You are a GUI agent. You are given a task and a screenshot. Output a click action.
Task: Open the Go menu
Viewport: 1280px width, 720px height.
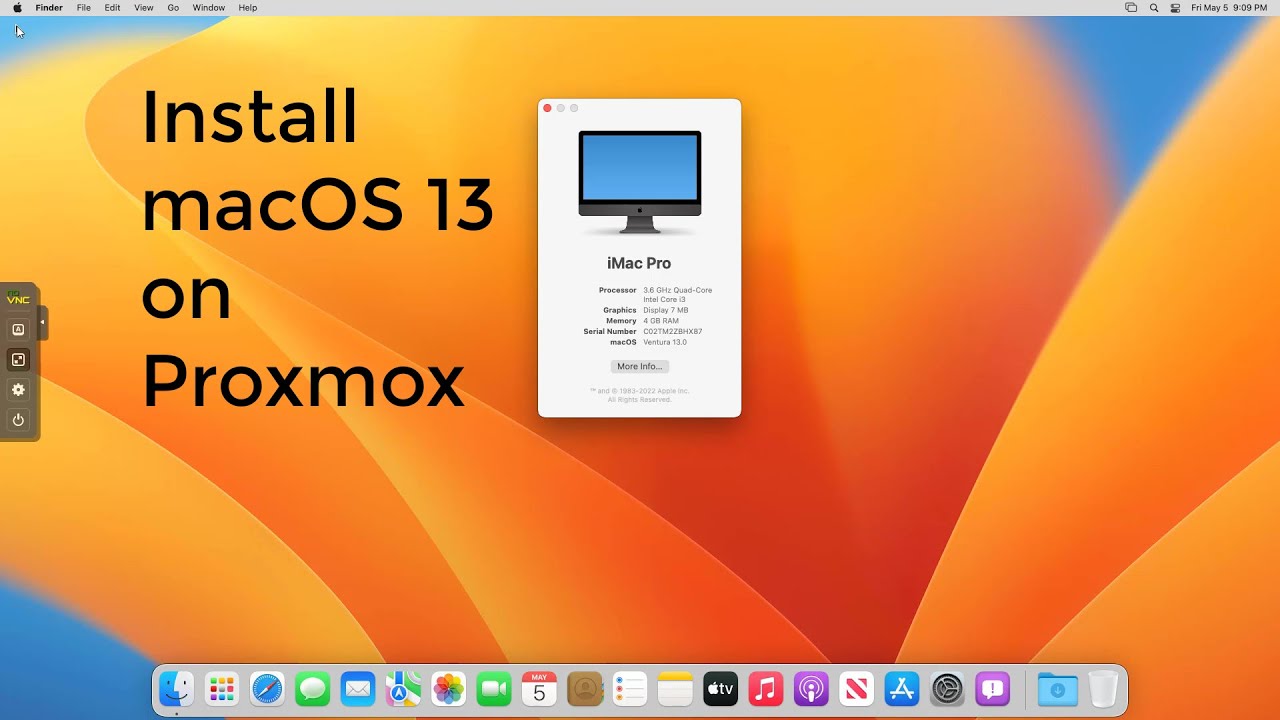pyautogui.click(x=173, y=7)
